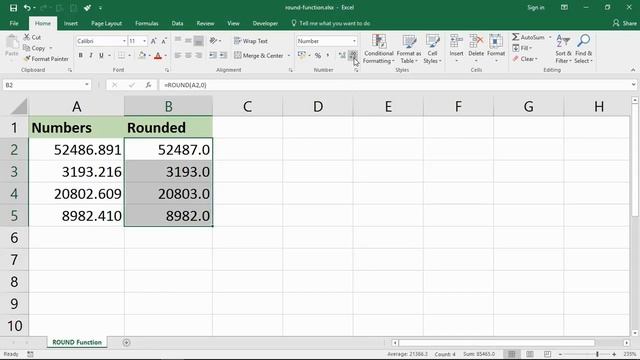The width and height of the screenshot is (640, 360).
Task: Toggle Merge & Center
Action: (x=259, y=56)
